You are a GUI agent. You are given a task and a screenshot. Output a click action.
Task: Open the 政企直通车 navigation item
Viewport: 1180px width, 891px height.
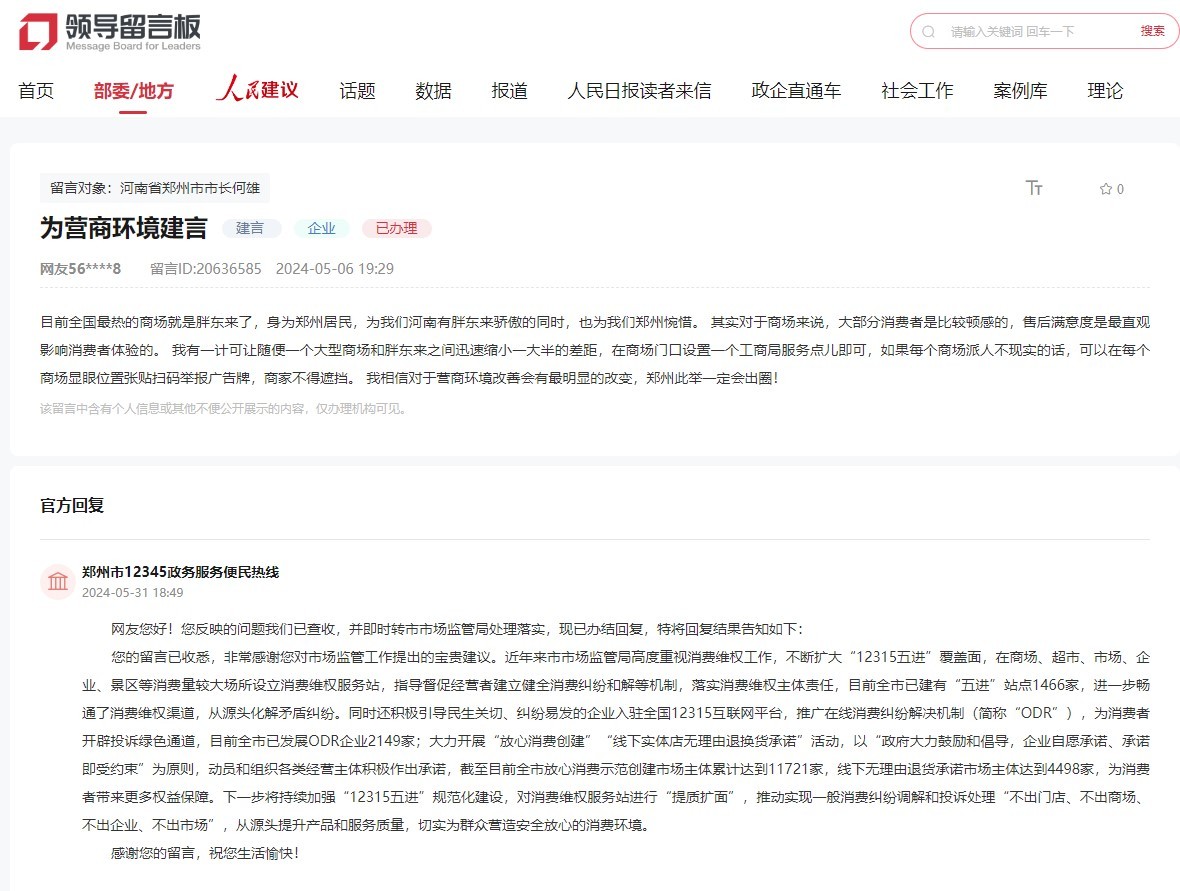tap(796, 91)
